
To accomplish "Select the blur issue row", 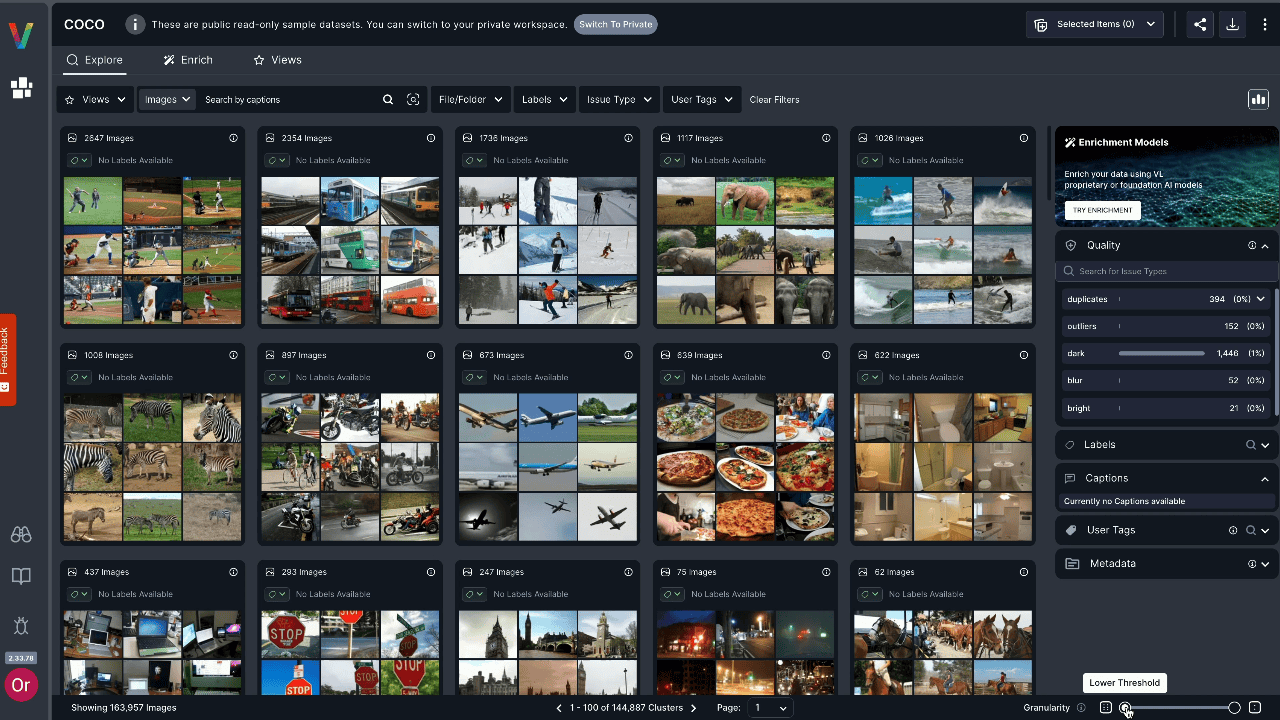I will (x=1166, y=380).
